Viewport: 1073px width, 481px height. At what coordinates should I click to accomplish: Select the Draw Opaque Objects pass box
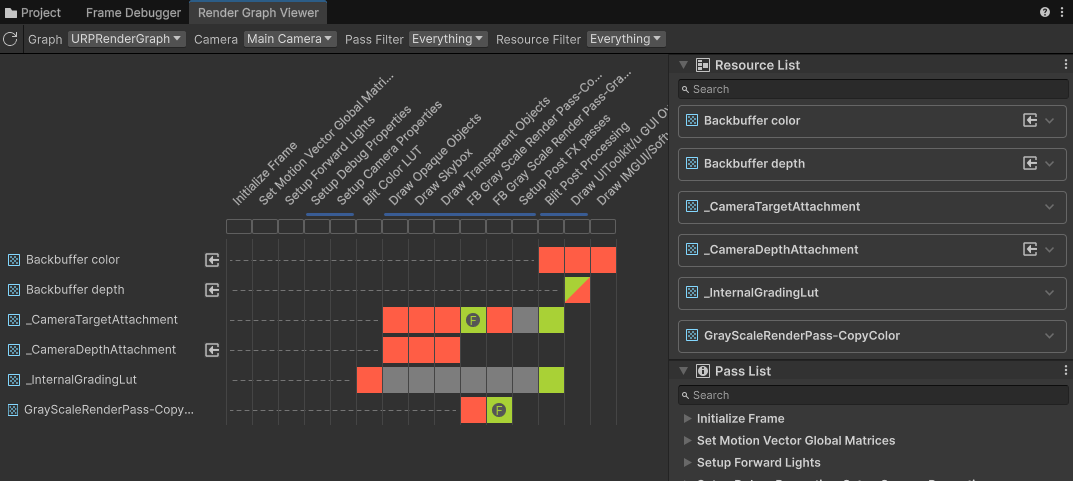click(x=395, y=226)
